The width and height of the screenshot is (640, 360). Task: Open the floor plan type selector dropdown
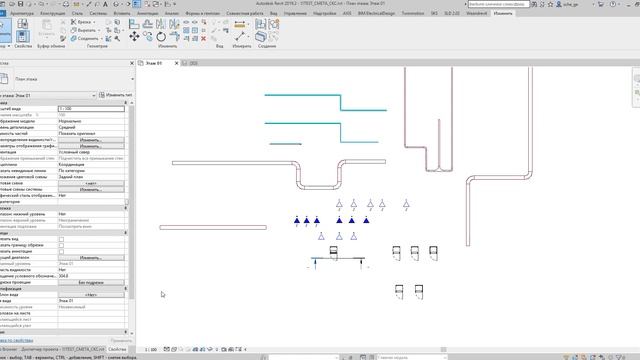132,79
